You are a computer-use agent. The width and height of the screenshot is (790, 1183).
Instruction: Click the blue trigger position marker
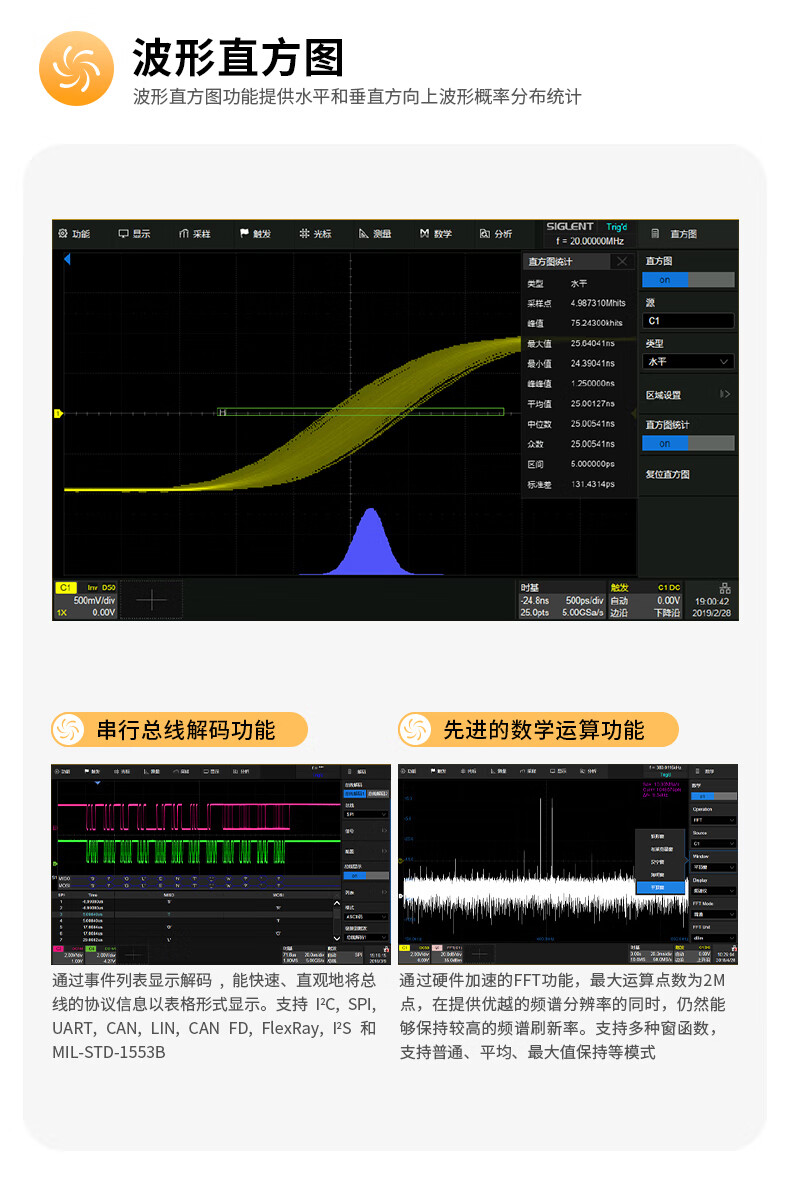point(67,259)
